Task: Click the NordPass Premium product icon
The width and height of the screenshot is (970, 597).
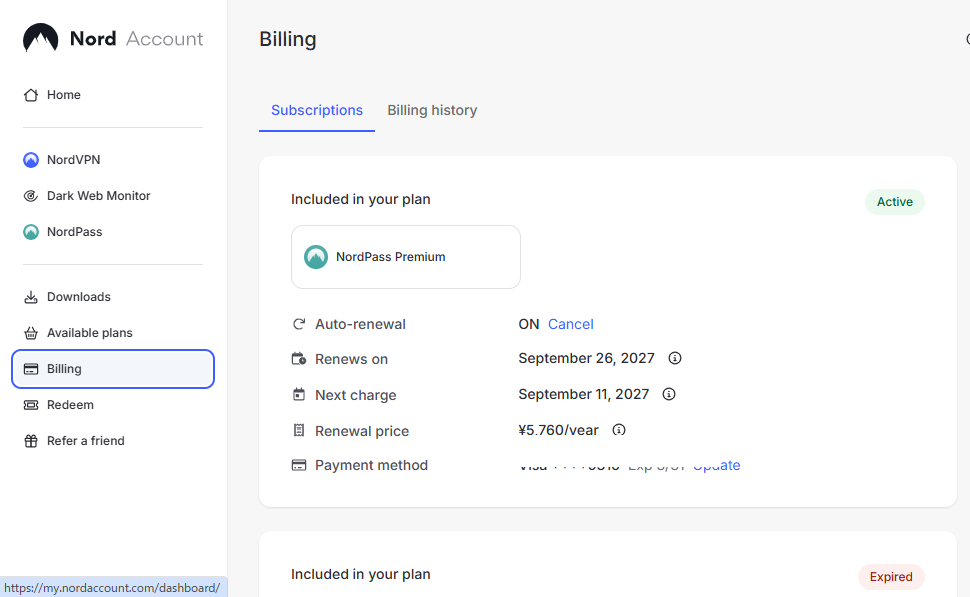Action: 316,257
